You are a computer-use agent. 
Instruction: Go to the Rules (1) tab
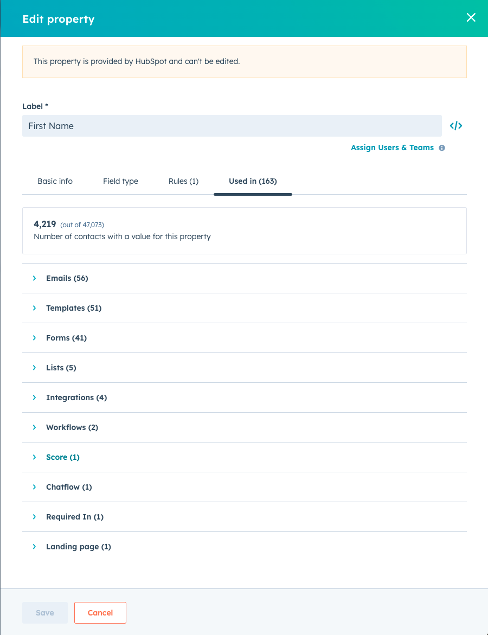click(x=183, y=181)
